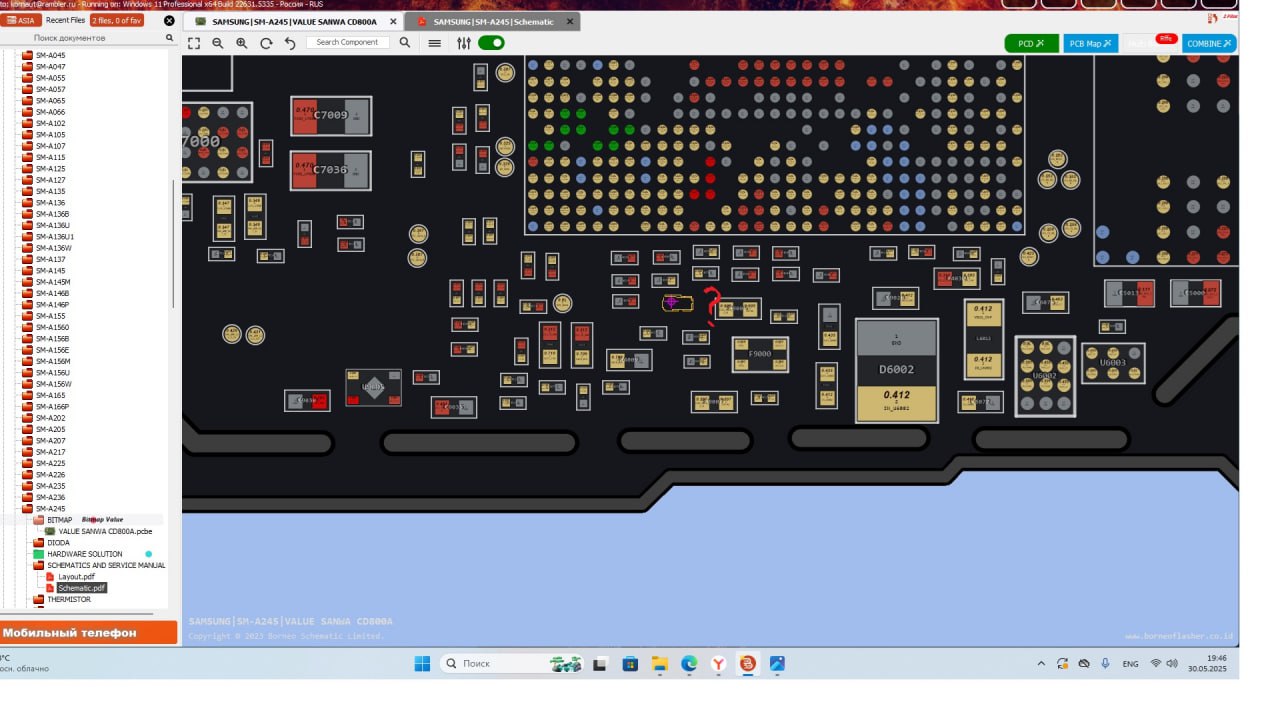The height and width of the screenshot is (720, 1280).
Task: Zoom in the PCB view
Action: [242, 43]
